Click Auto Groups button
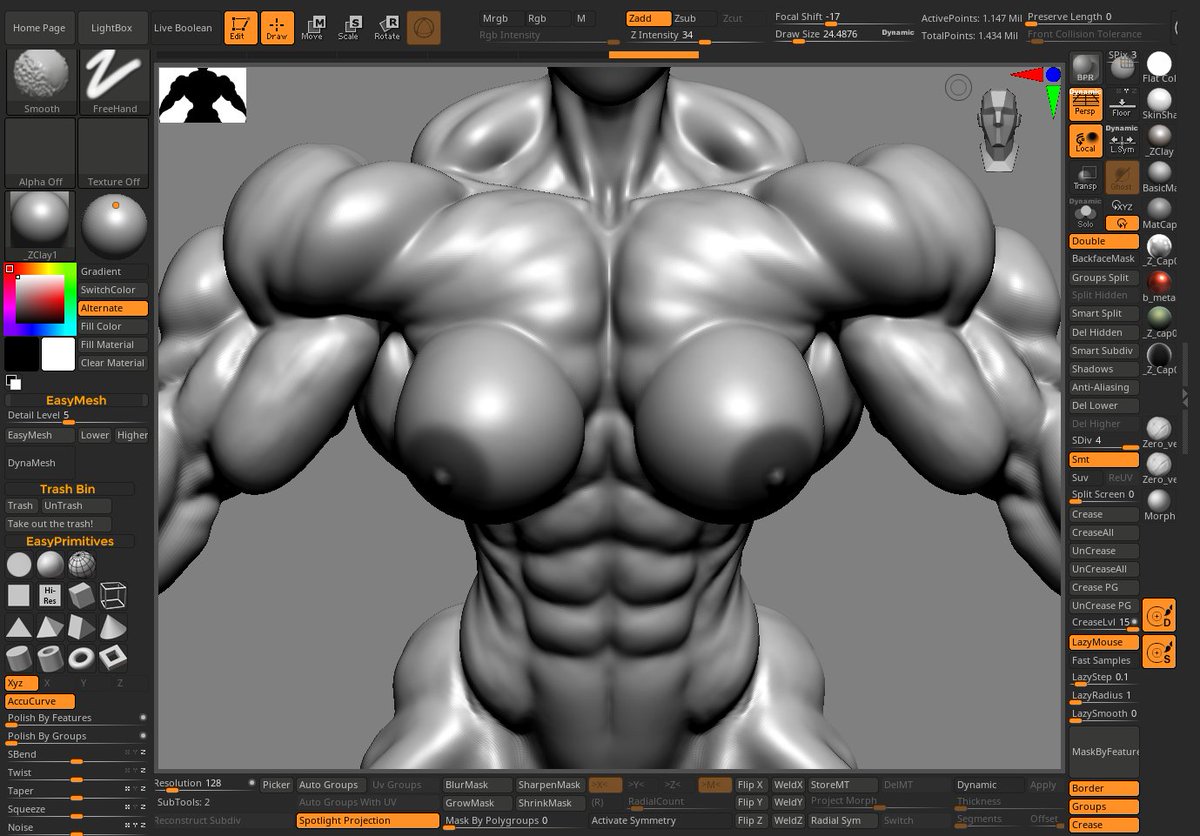The height and width of the screenshot is (836, 1200). click(x=332, y=785)
